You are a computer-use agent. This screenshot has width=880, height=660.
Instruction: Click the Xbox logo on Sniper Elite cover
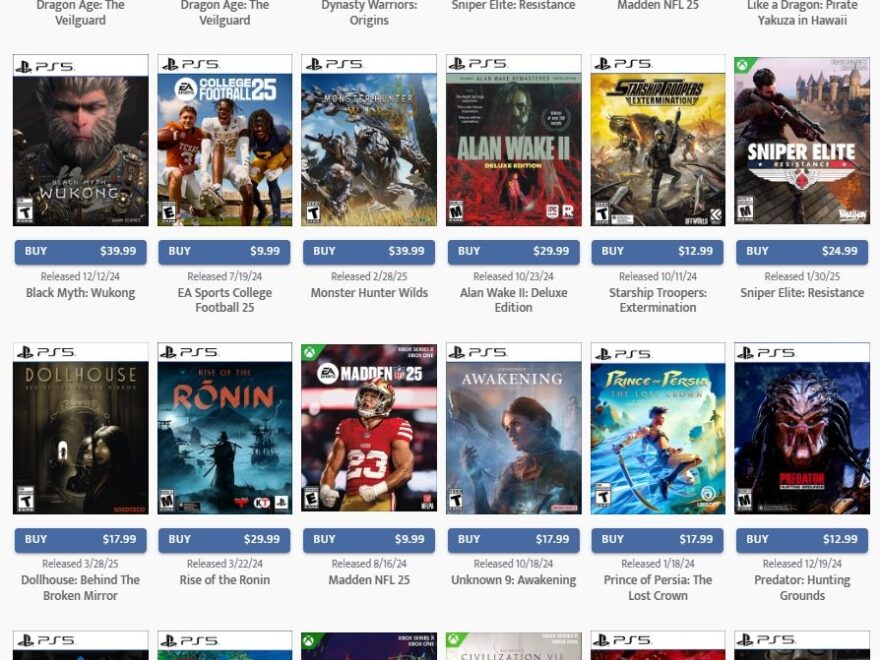pyautogui.click(x=742, y=65)
